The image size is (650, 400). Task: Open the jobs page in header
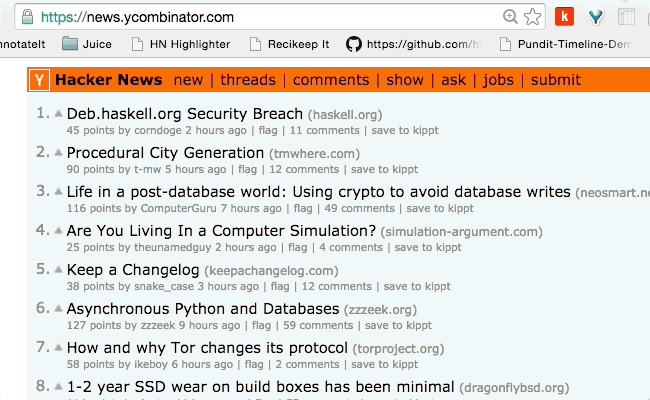coord(499,80)
